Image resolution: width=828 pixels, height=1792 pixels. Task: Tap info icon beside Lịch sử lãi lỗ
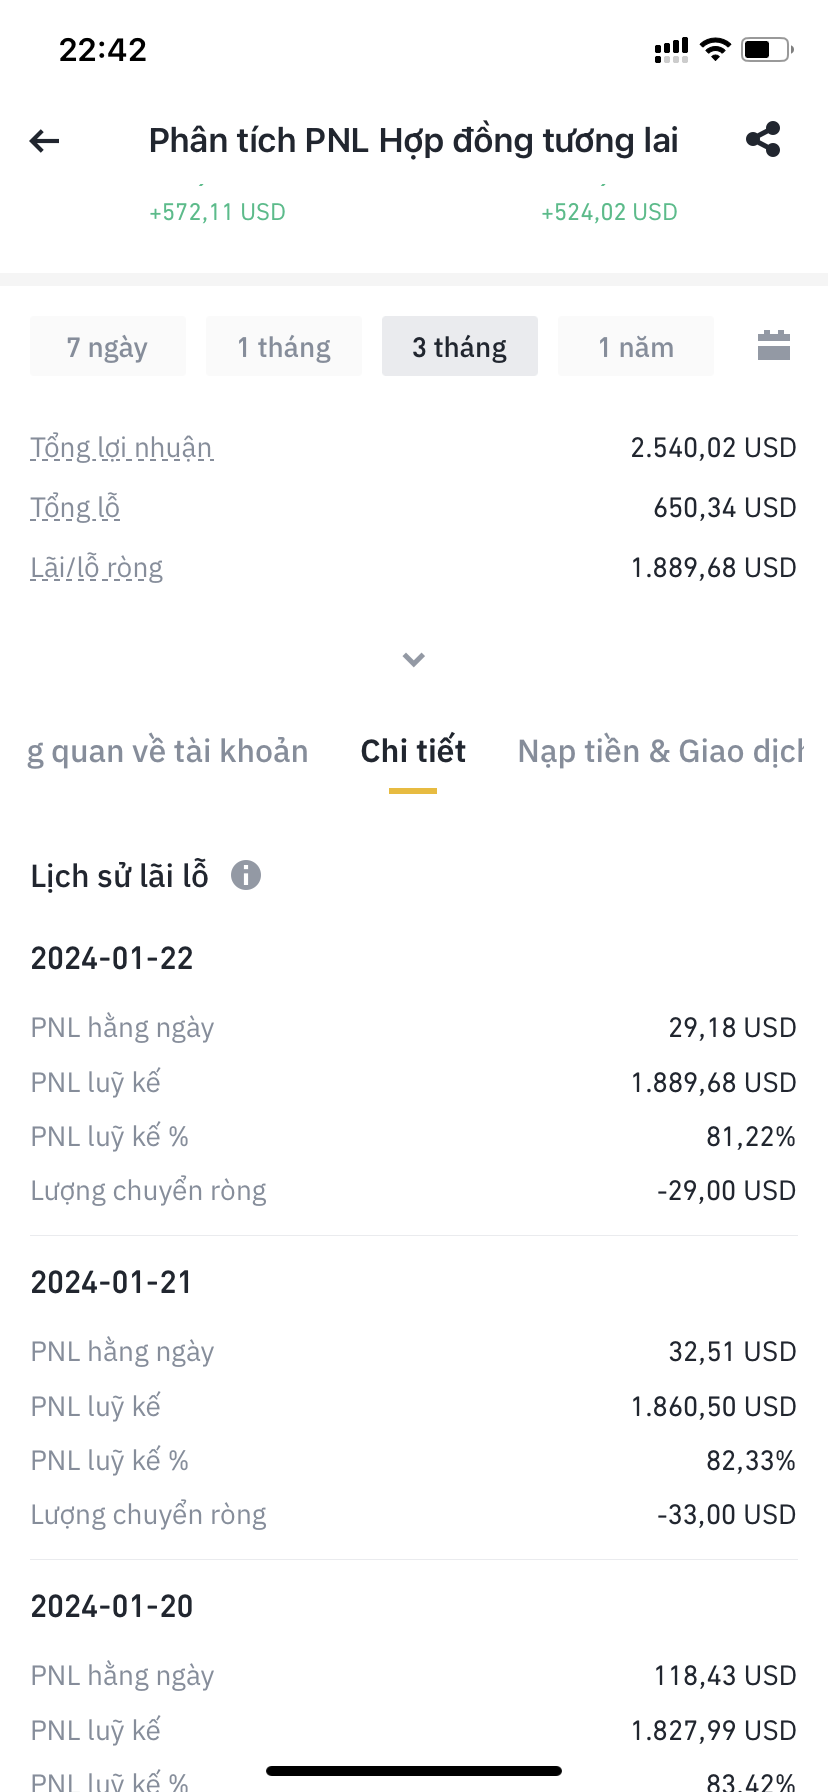[x=246, y=875]
